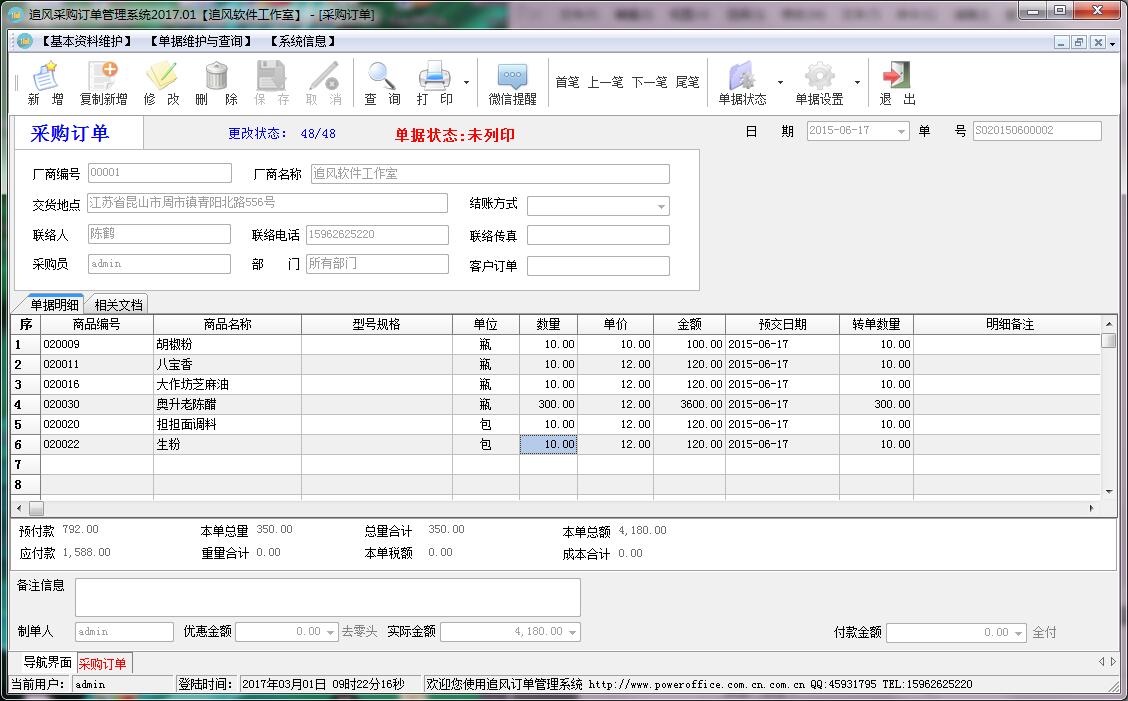
Task: Click the horizontal scrollbar of the grid
Action: coord(560,508)
